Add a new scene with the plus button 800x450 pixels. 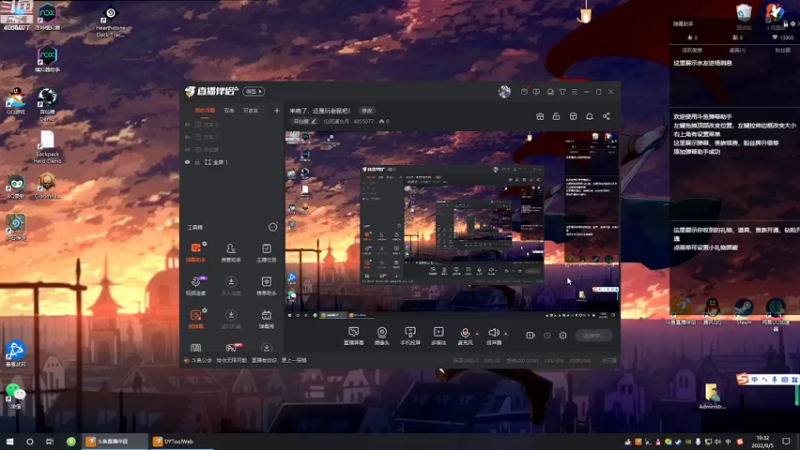(277, 110)
